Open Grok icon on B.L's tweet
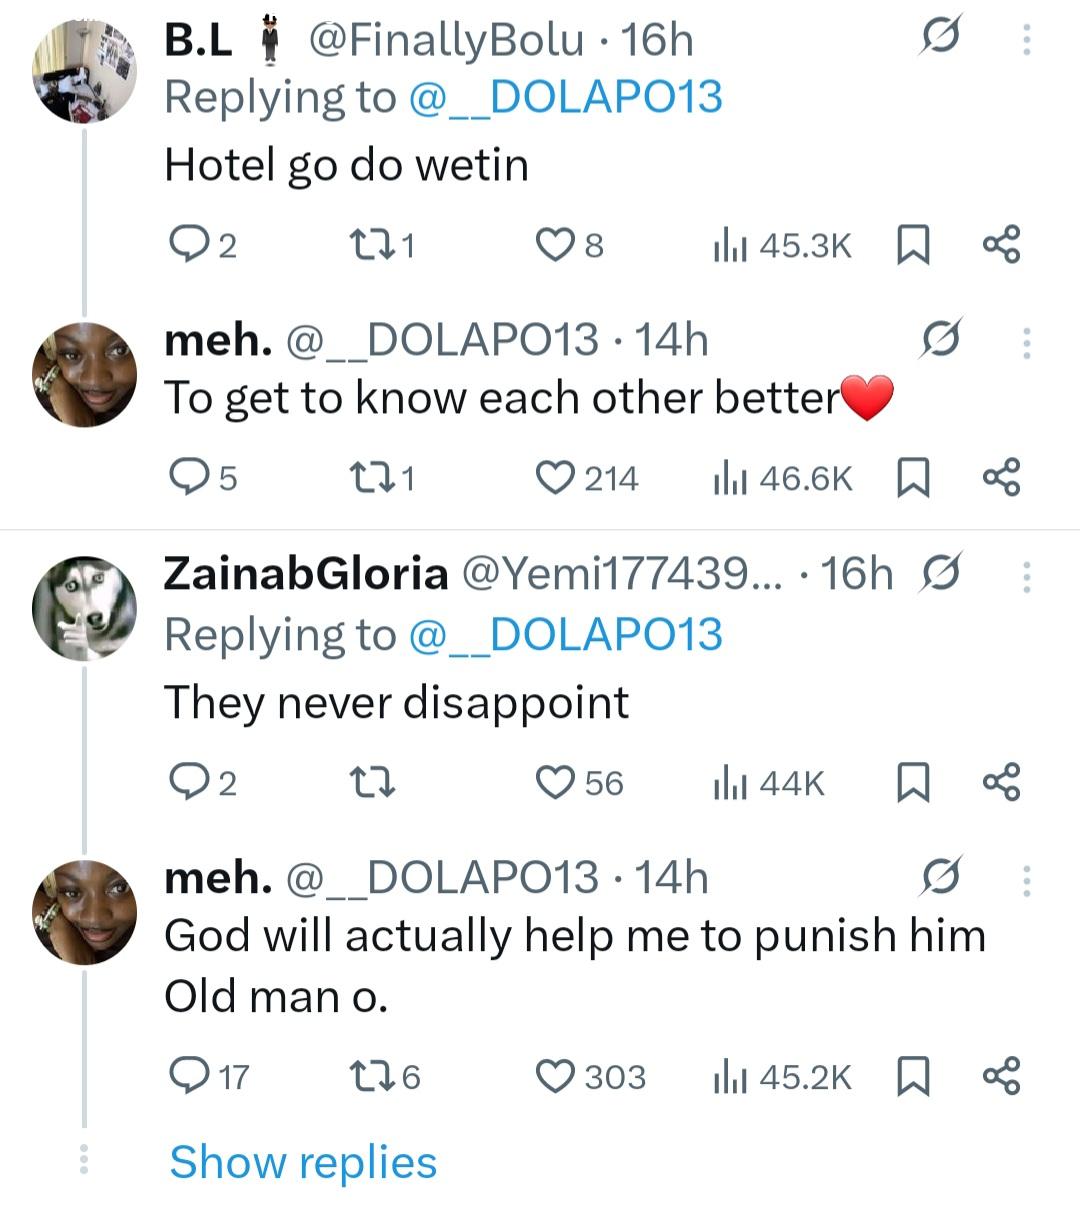 tap(942, 39)
